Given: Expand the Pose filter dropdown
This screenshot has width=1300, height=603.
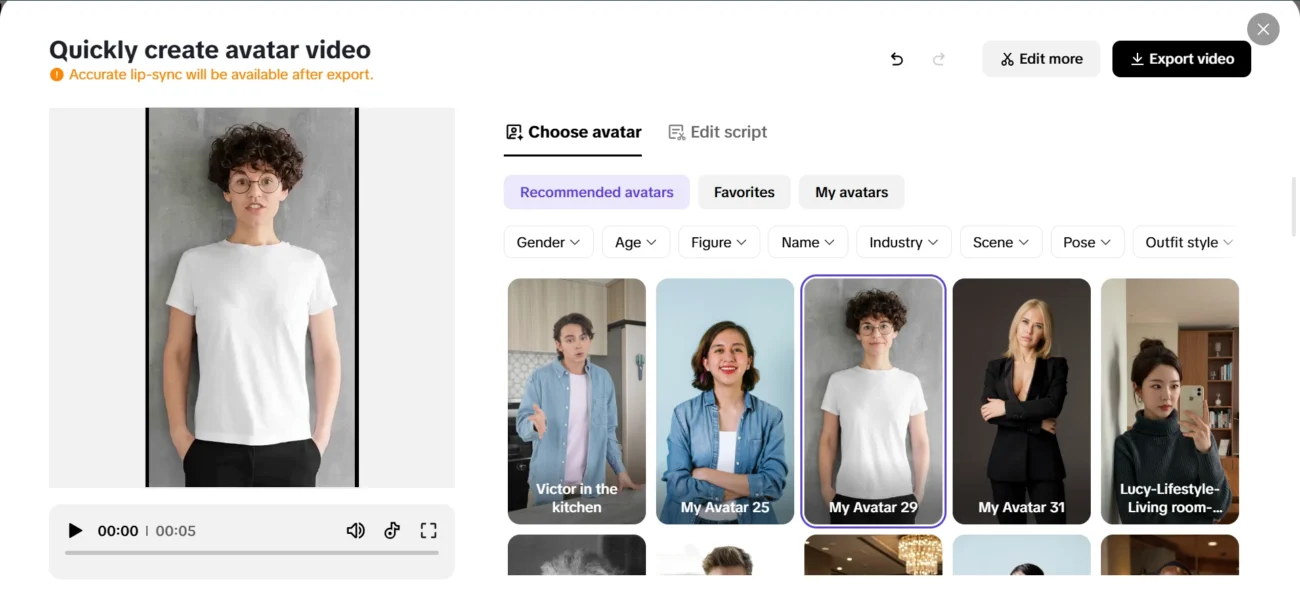Looking at the screenshot, I should [x=1087, y=242].
